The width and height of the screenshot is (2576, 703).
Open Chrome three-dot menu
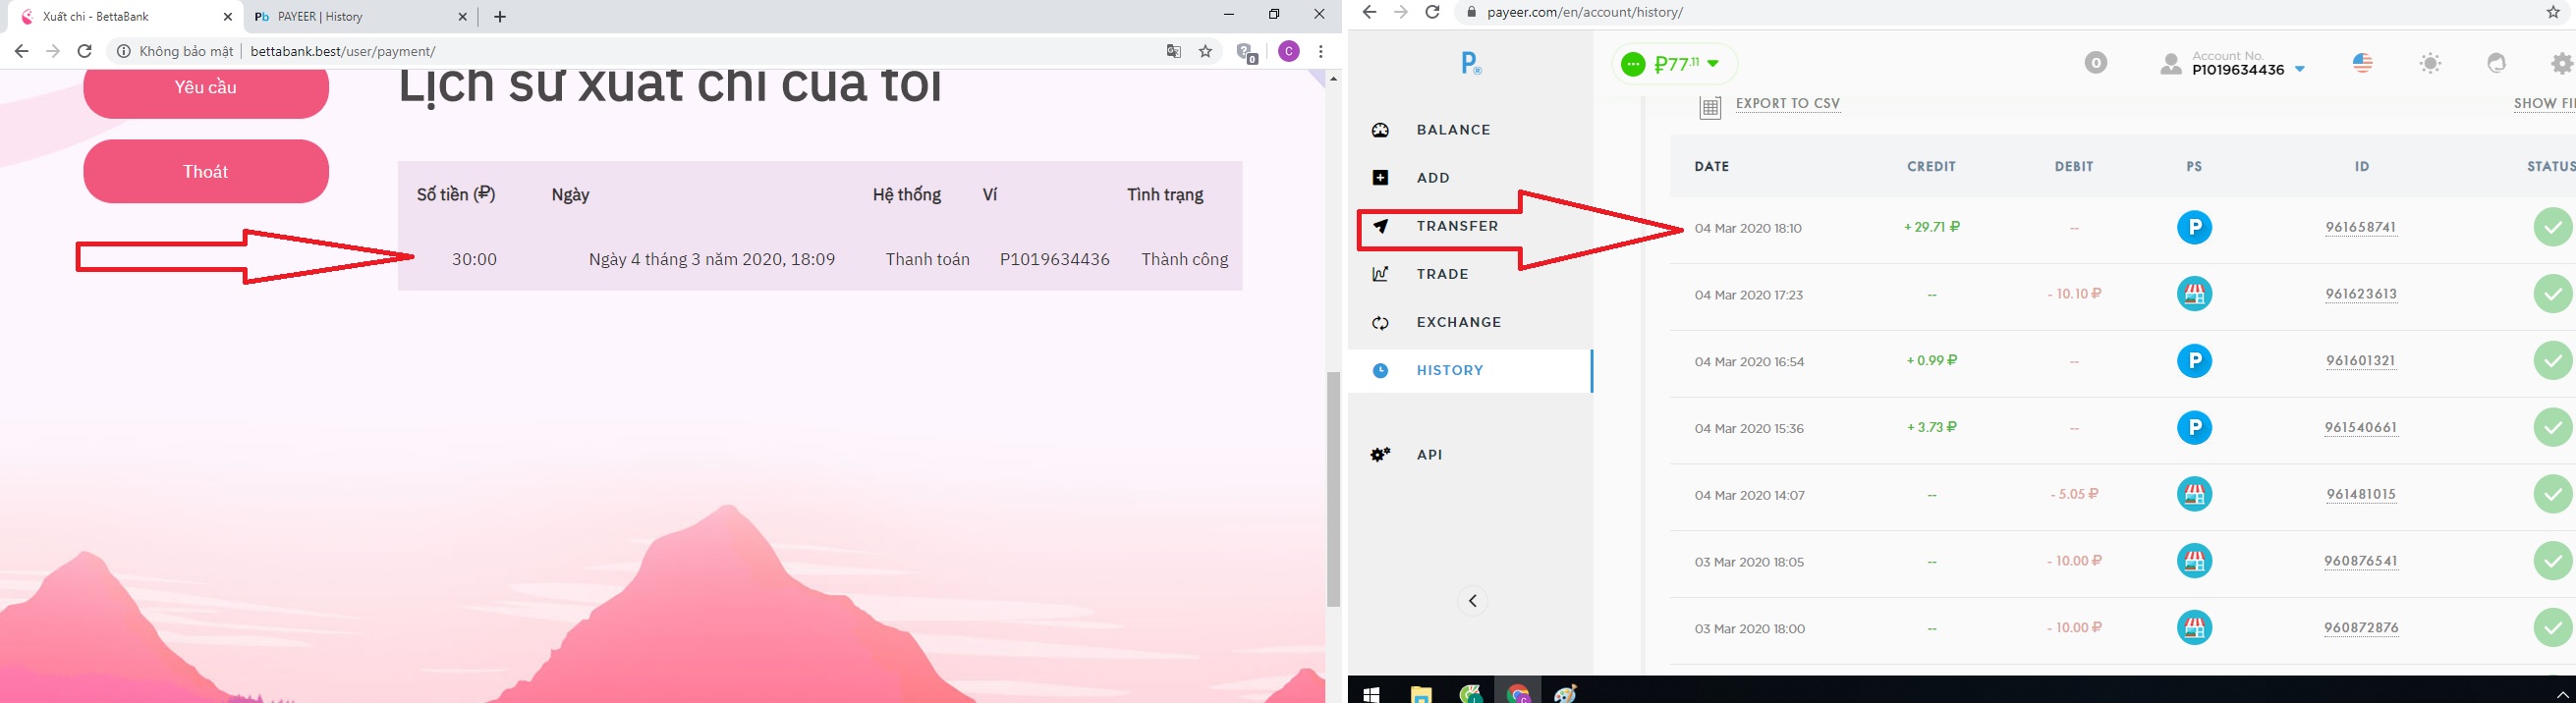[x=1321, y=51]
